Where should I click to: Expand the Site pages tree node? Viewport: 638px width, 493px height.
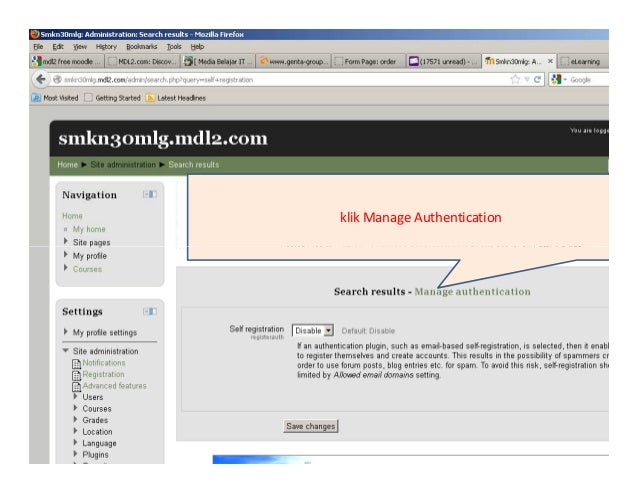point(66,241)
